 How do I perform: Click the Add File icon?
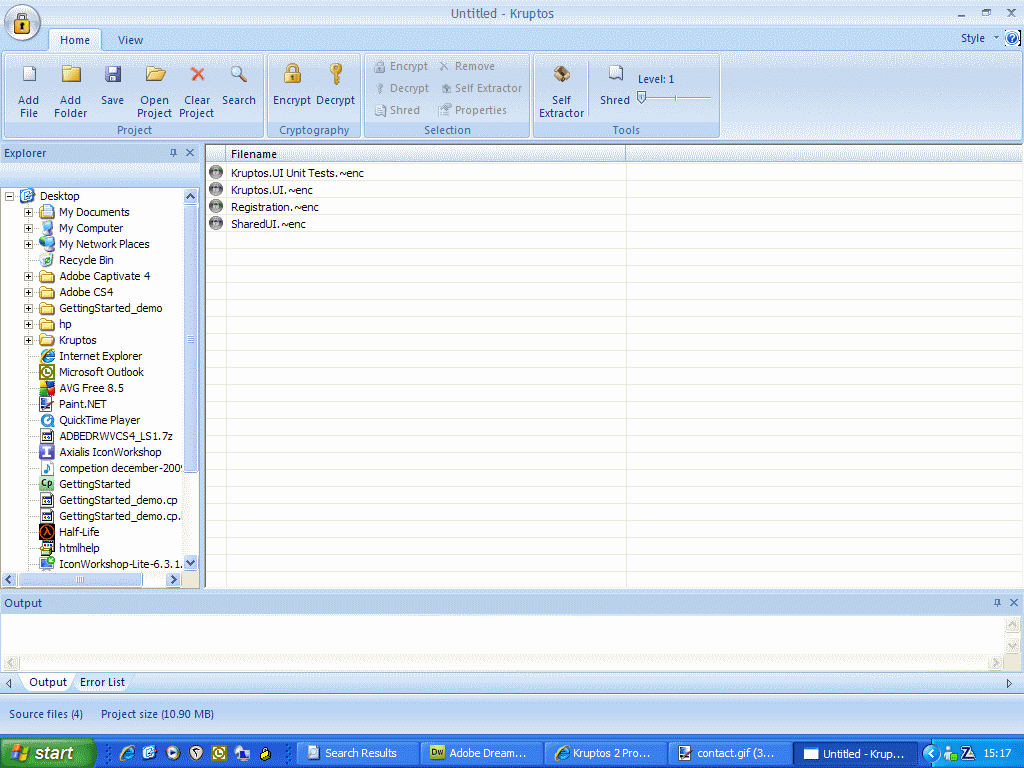click(29, 75)
